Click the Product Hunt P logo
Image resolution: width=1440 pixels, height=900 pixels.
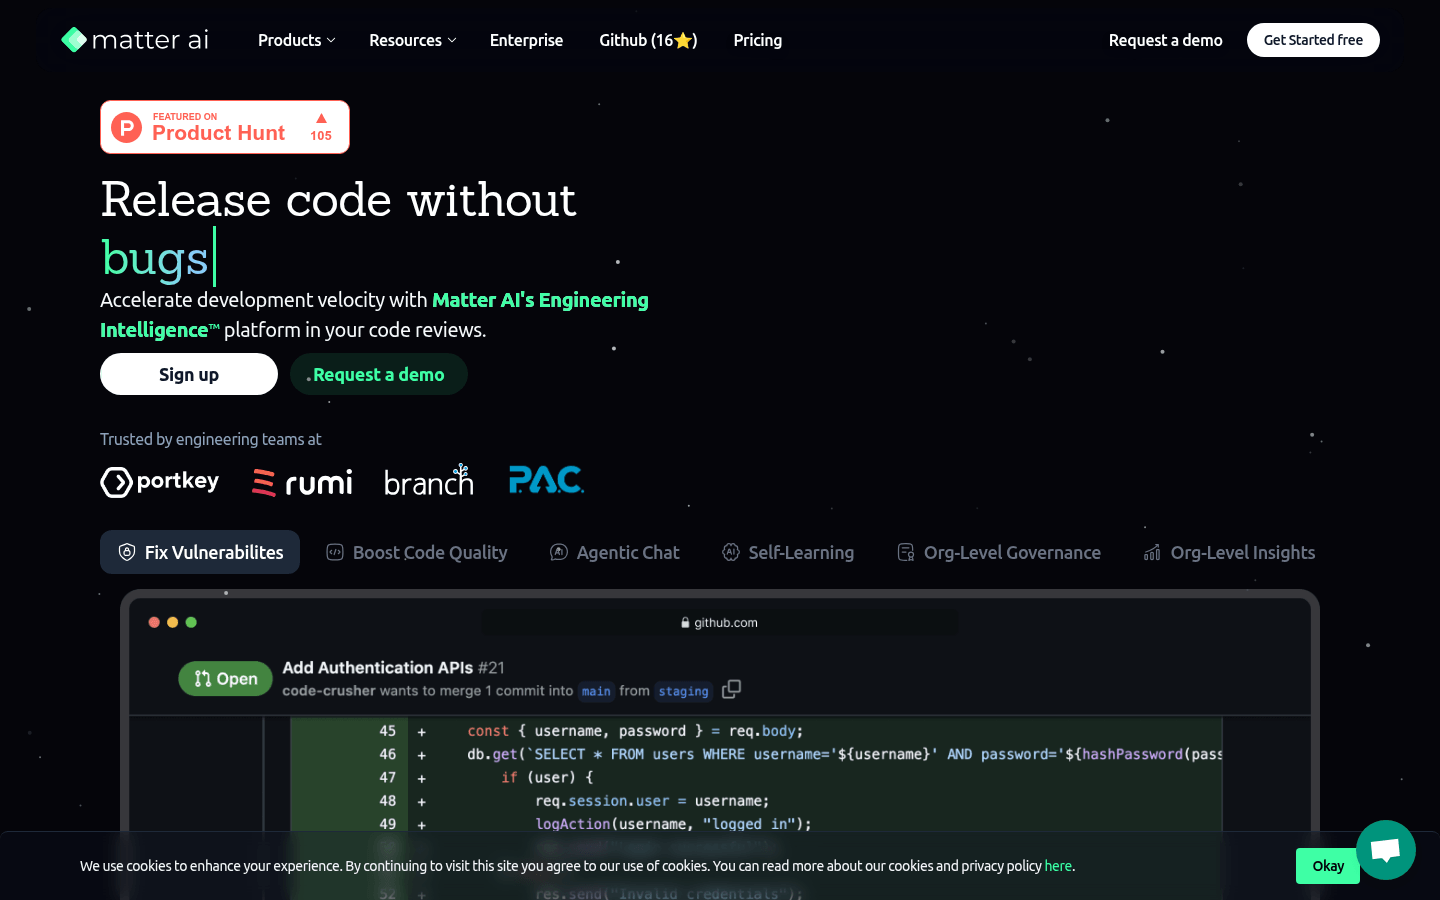click(x=127, y=127)
